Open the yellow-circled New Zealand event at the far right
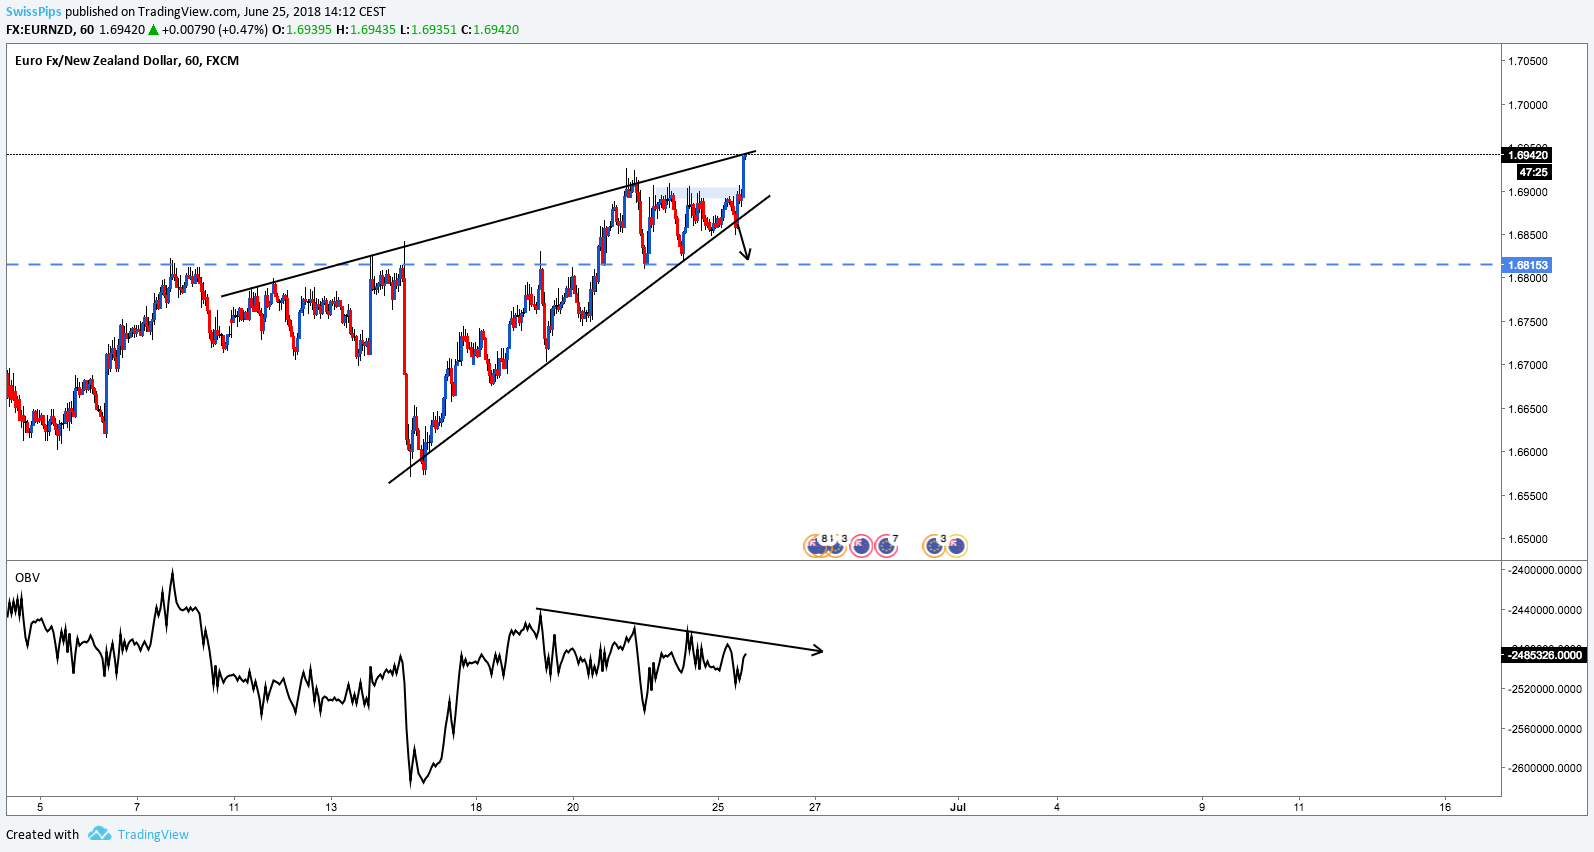This screenshot has height=852, width=1594. tap(957, 546)
